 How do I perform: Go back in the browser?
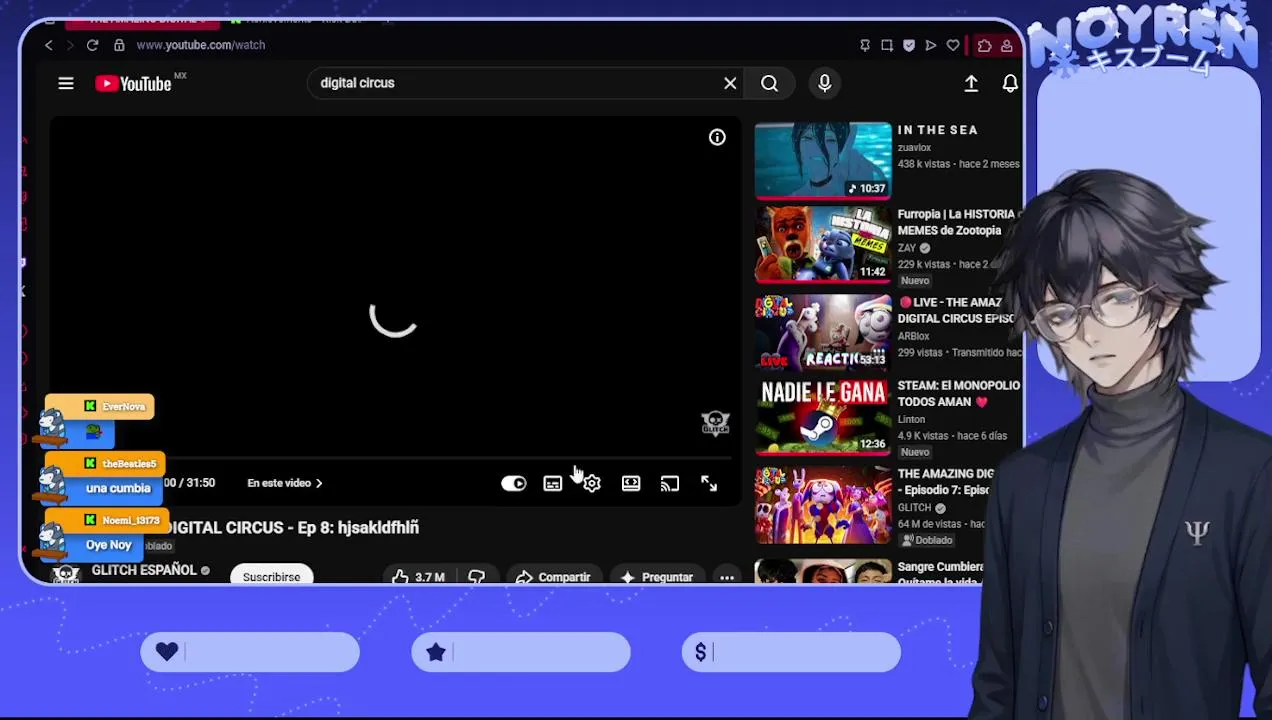(48, 45)
